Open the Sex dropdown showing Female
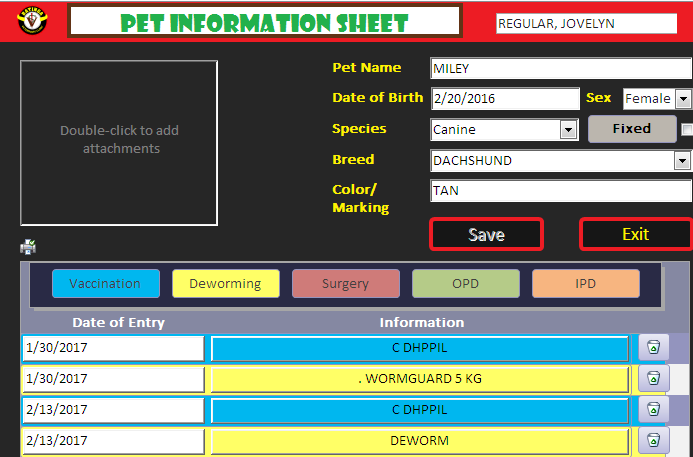The image size is (693, 457). 683,99
